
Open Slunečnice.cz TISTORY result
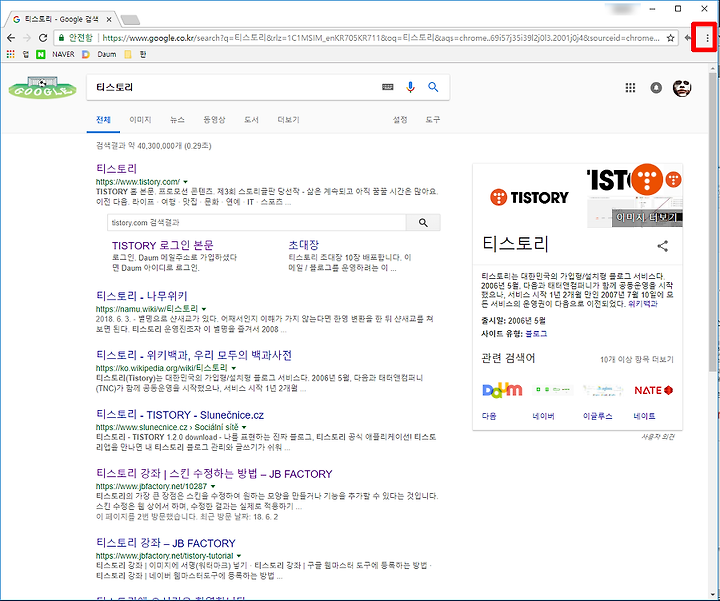[180, 415]
